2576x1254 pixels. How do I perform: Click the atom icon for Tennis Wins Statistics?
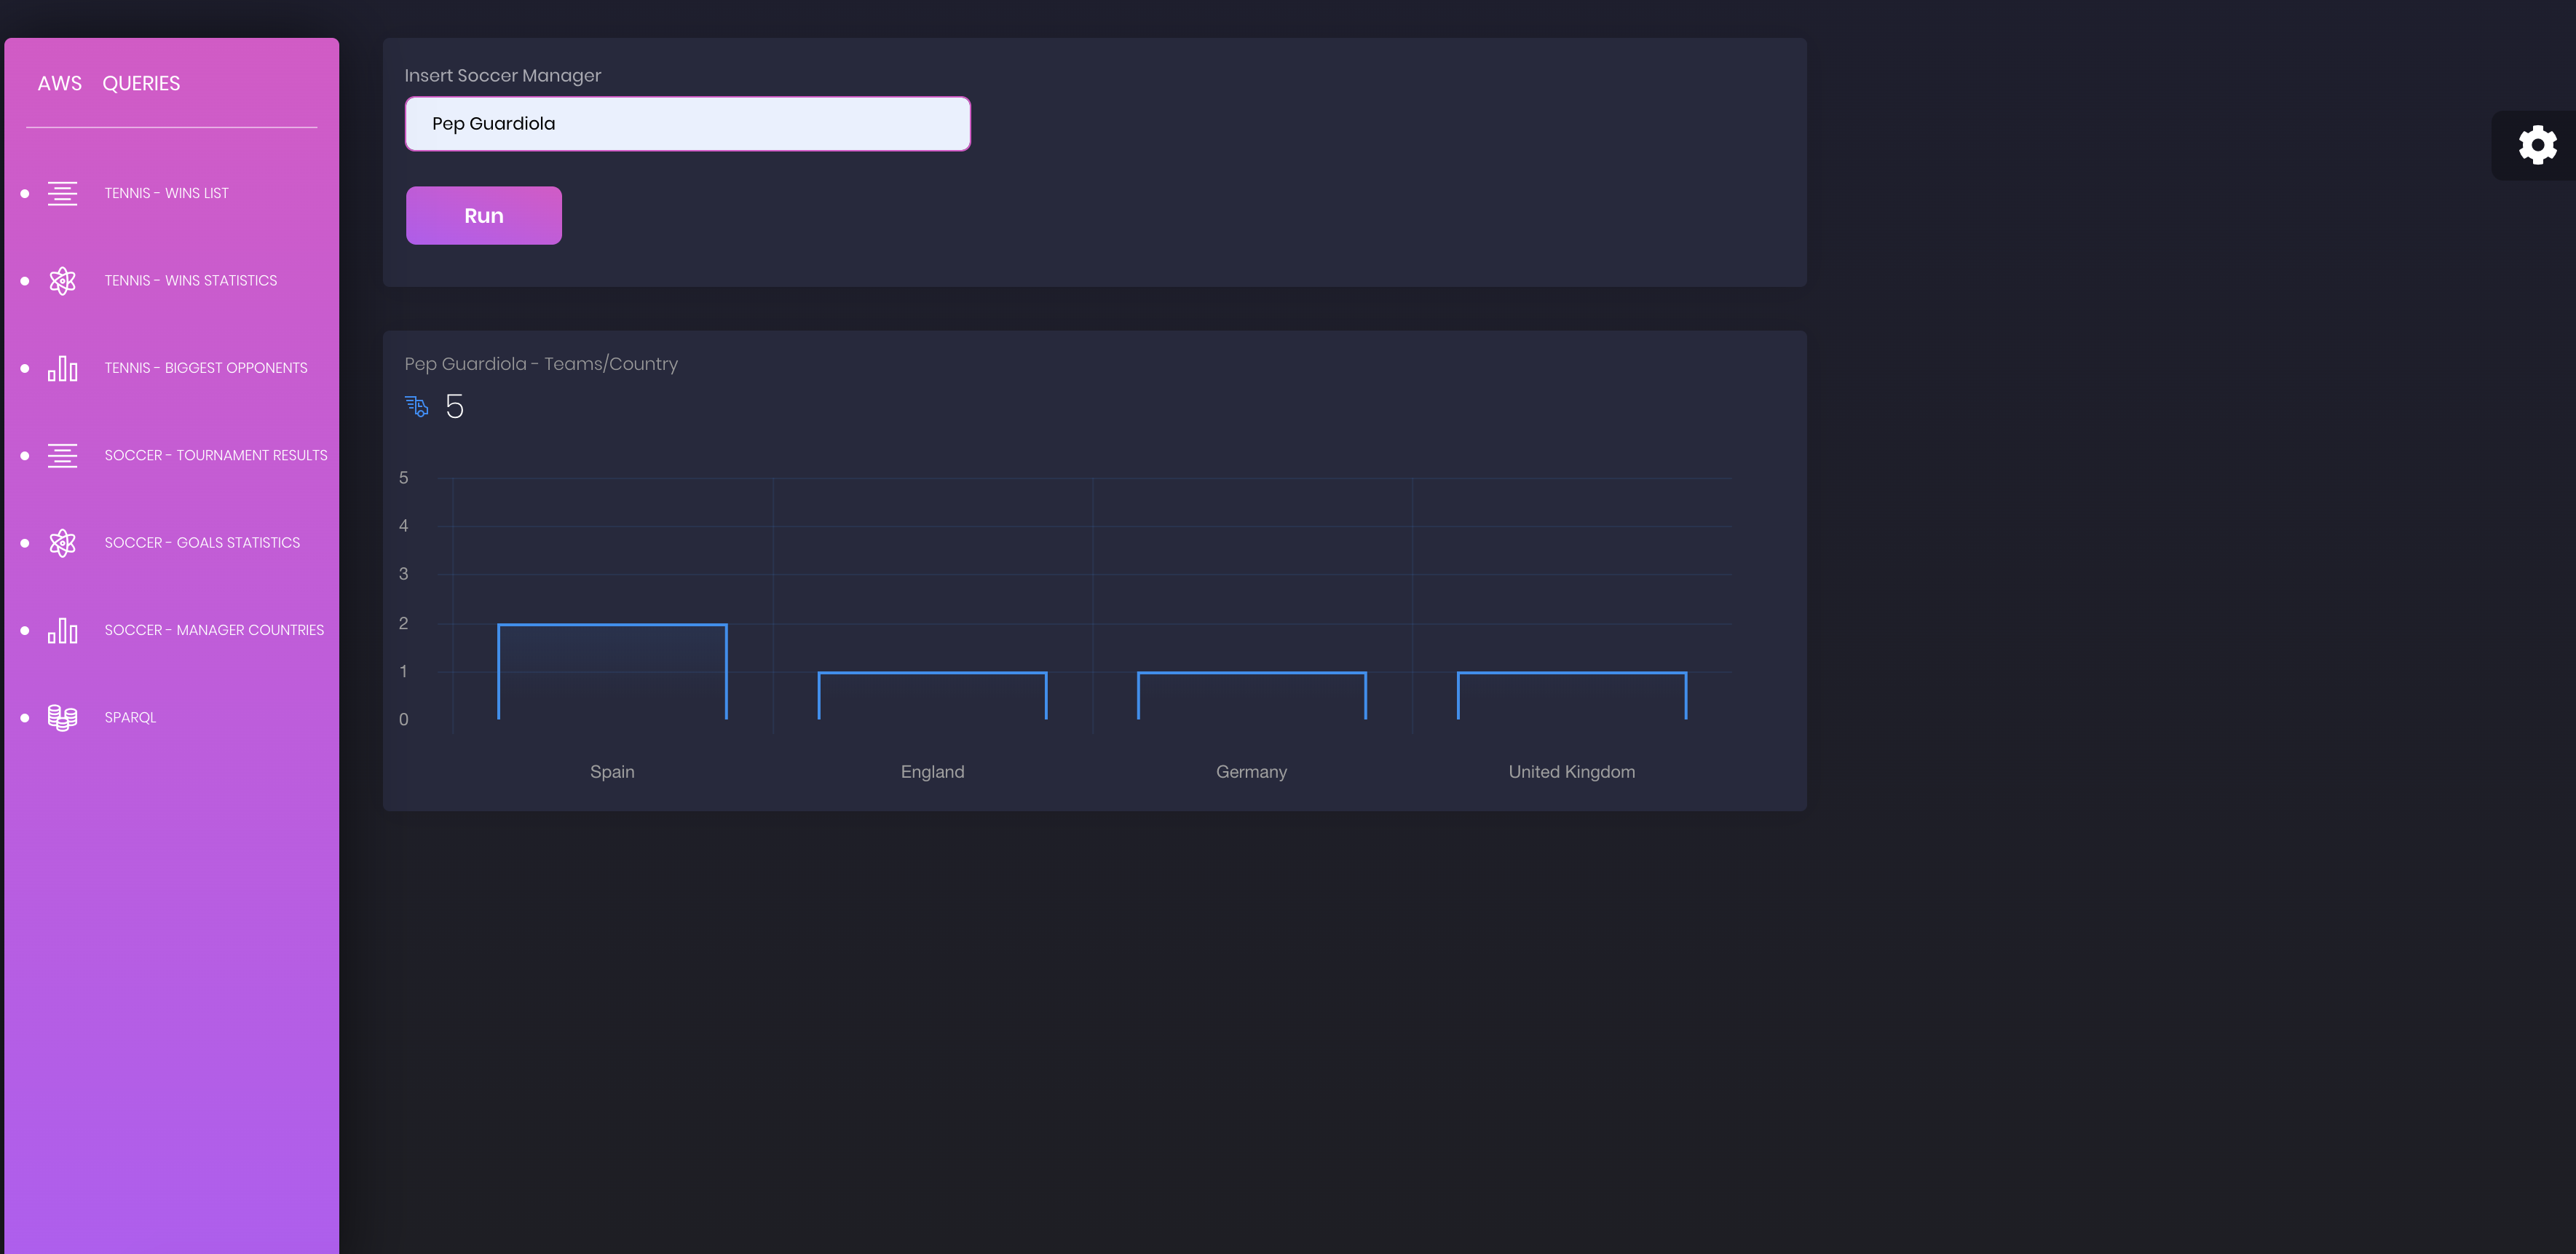point(62,281)
